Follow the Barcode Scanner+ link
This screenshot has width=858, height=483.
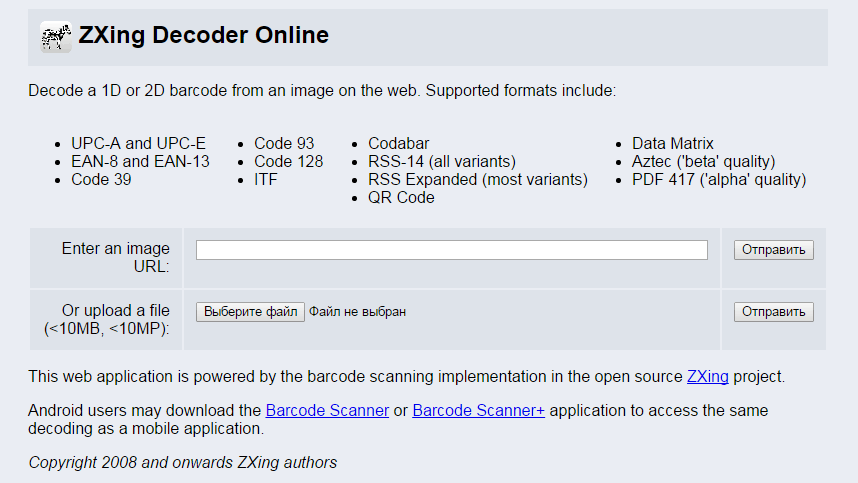[478, 410]
